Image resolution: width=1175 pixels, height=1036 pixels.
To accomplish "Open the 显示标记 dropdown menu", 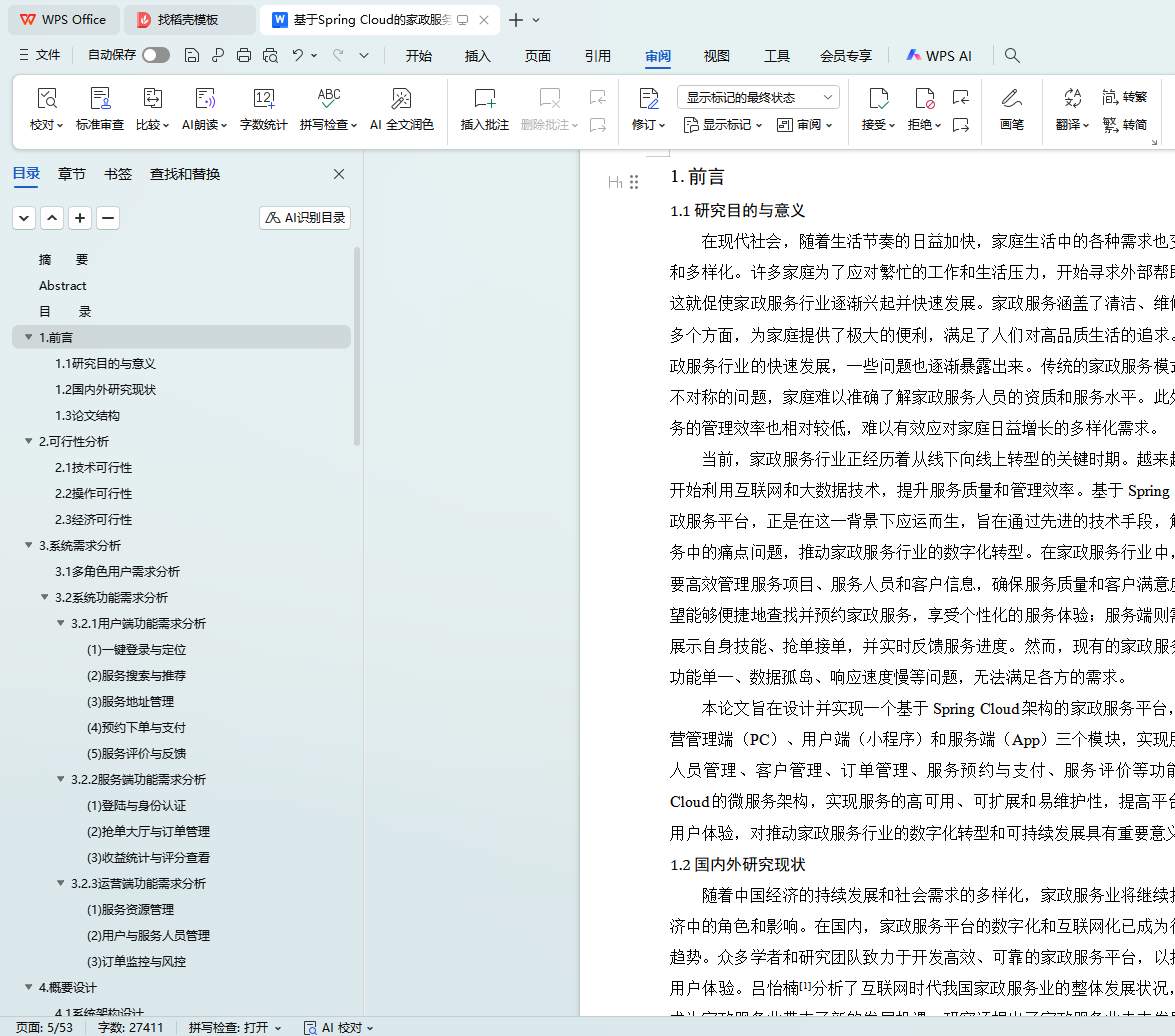I will coord(722,125).
